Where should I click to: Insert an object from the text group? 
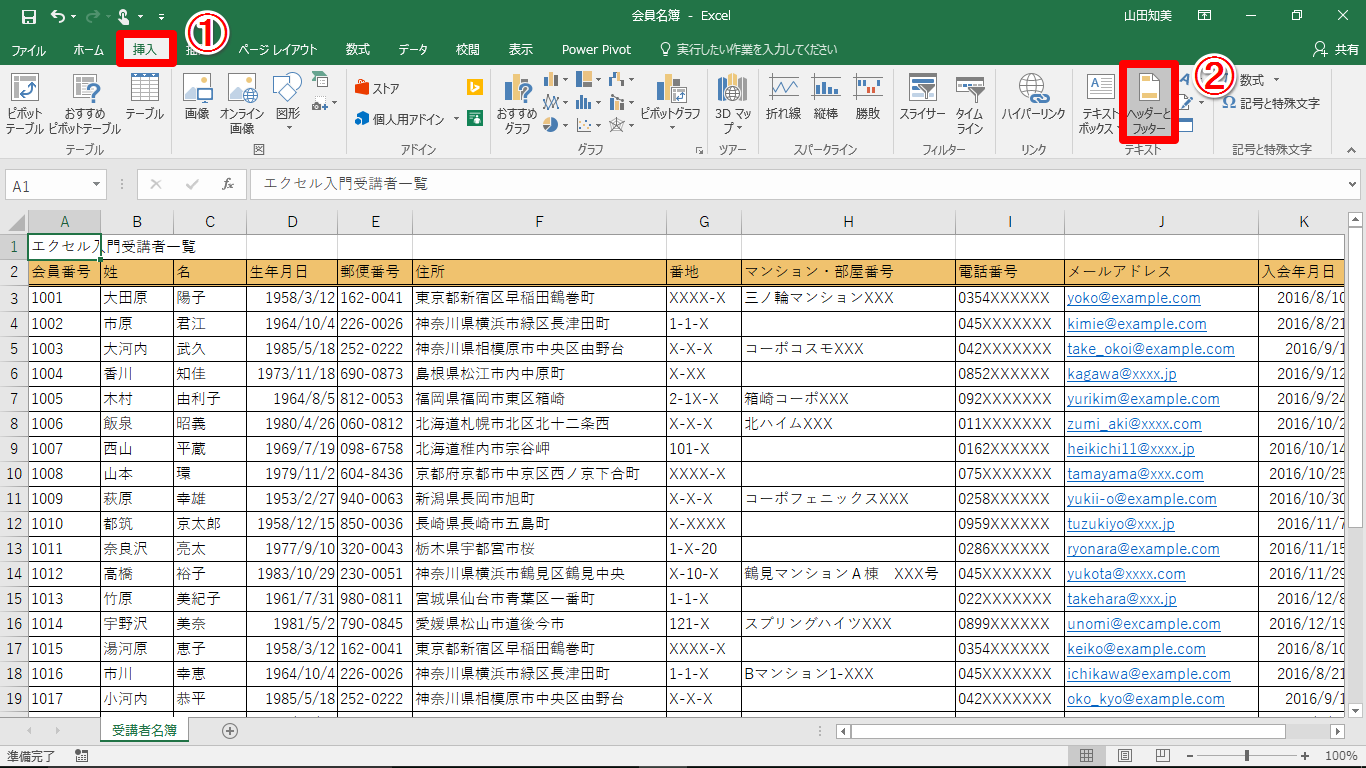tap(1185, 125)
